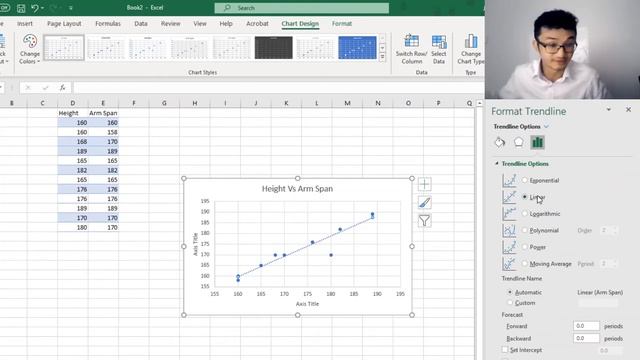The width and height of the screenshot is (640, 360).
Task: Open Customize Quick Access Toolbar dropdown
Action: [x=71, y=8]
